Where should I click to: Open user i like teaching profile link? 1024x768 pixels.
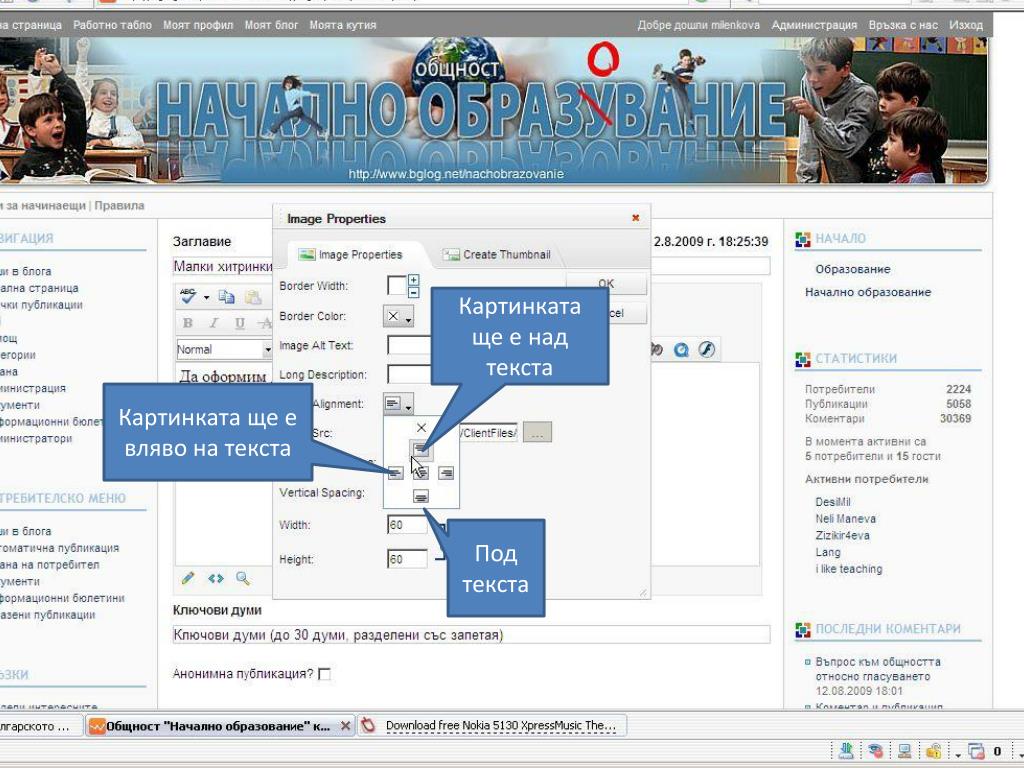(x=849, y=569)
